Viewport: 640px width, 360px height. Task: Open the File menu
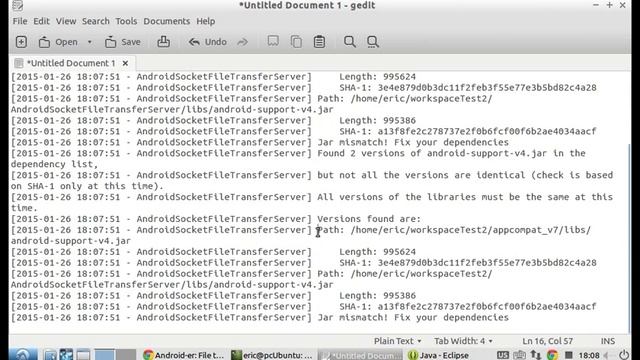point(20,21)
